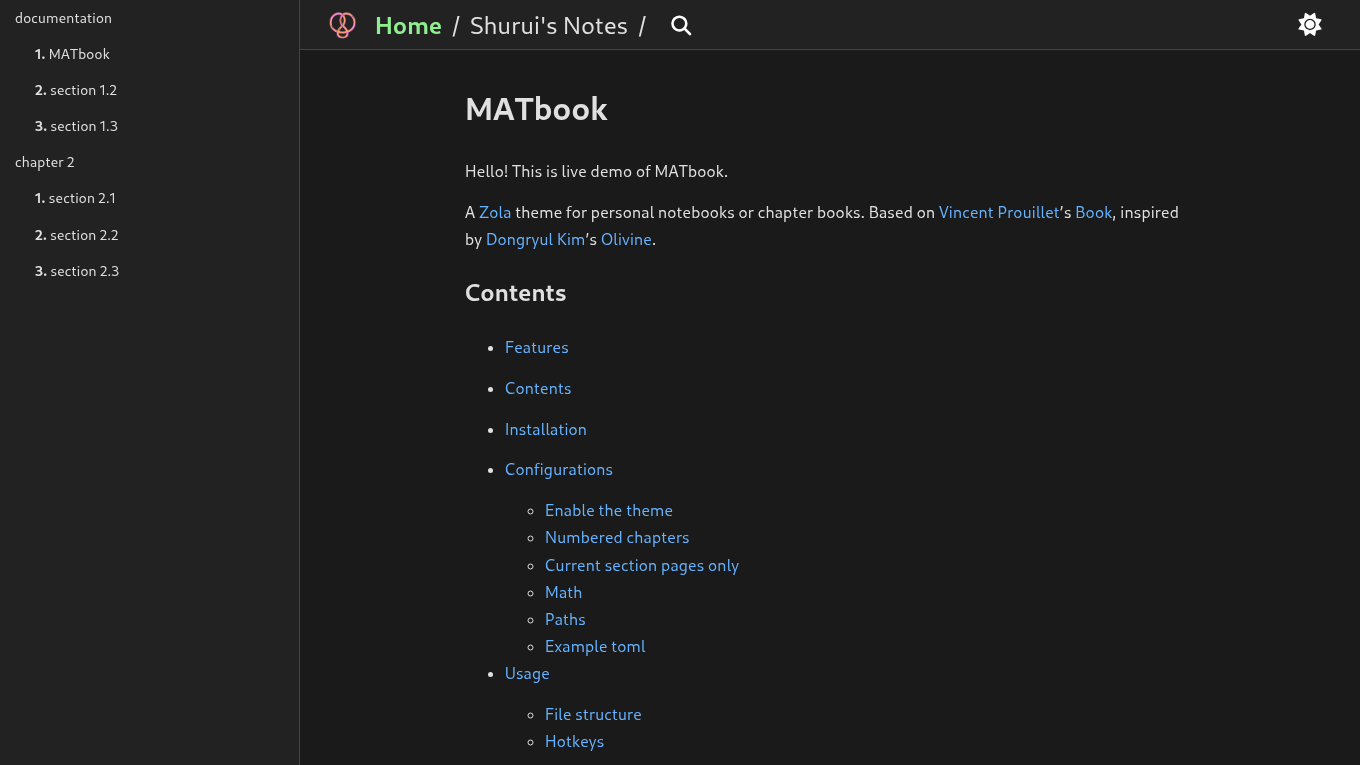Open the search with the magnifier icon
Screen dimensions: 1360x765
click(681, 26)
